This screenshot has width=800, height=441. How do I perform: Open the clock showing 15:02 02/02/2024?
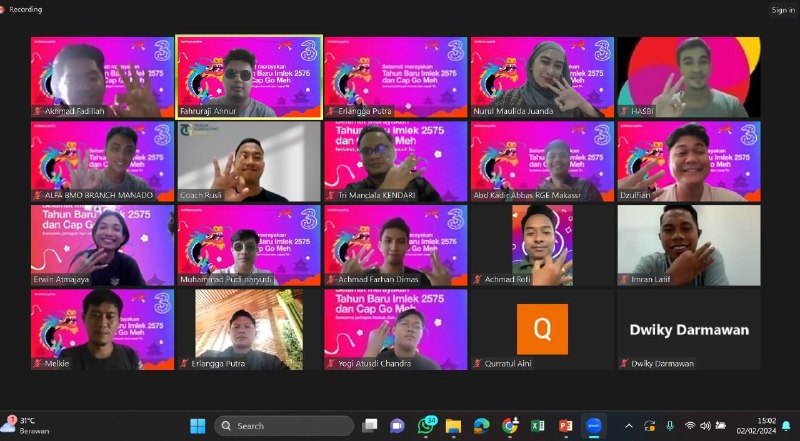756,426
